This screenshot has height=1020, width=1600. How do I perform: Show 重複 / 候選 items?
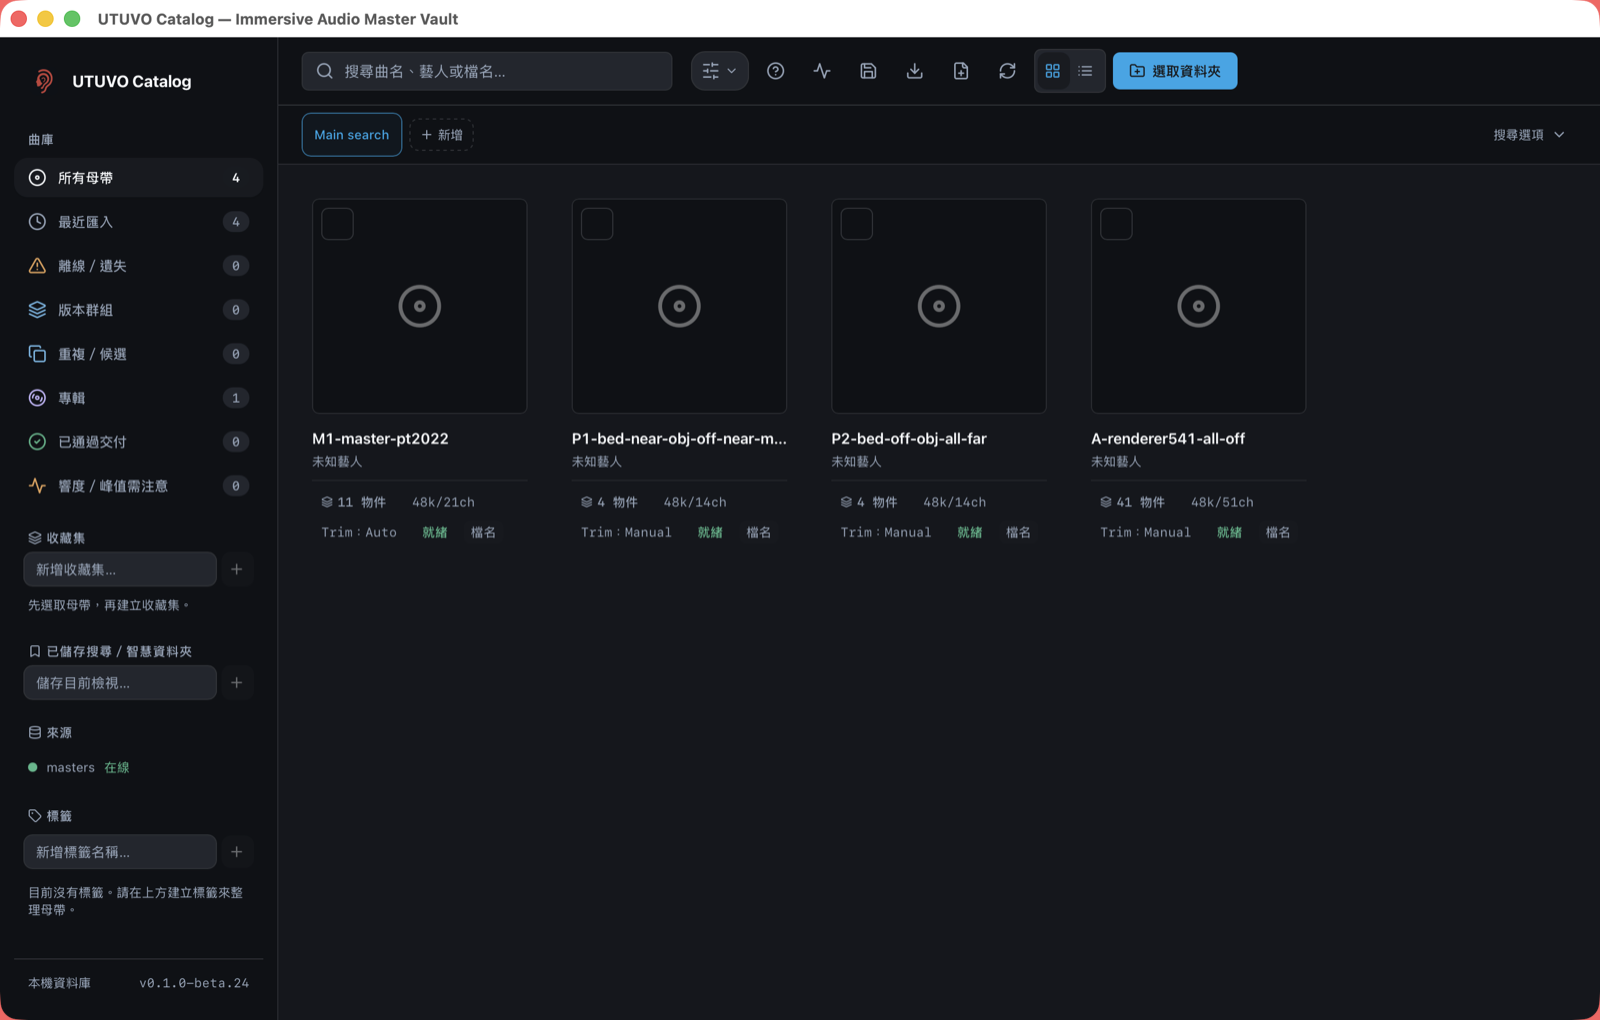[x=138, y=354]
